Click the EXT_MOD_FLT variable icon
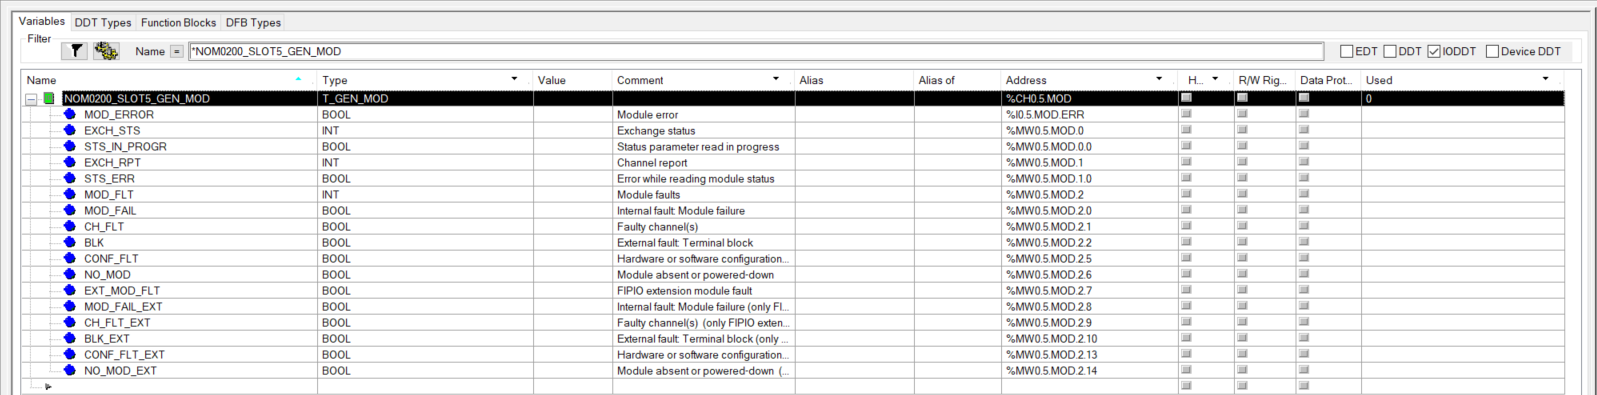The image size is (1597, 395). point(70,290)
